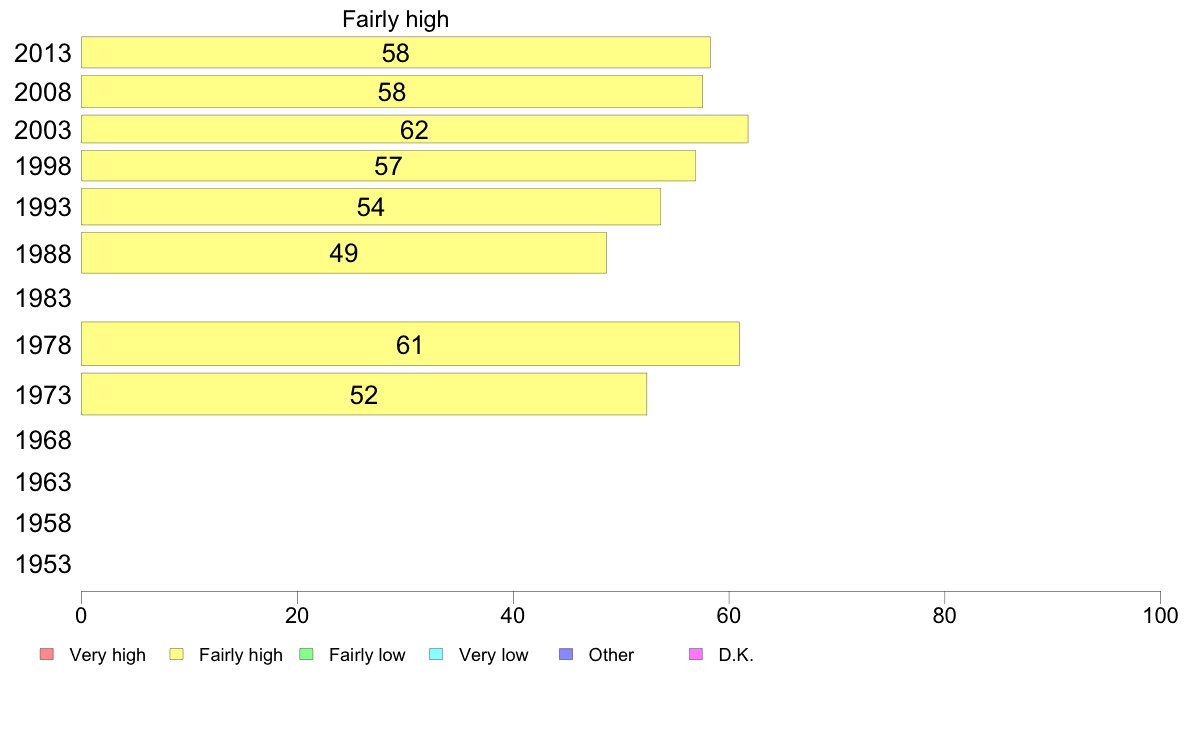Select the 1973 bar showing 52
The width and height of the screenshot is (1188, 736).
[364, 394]
